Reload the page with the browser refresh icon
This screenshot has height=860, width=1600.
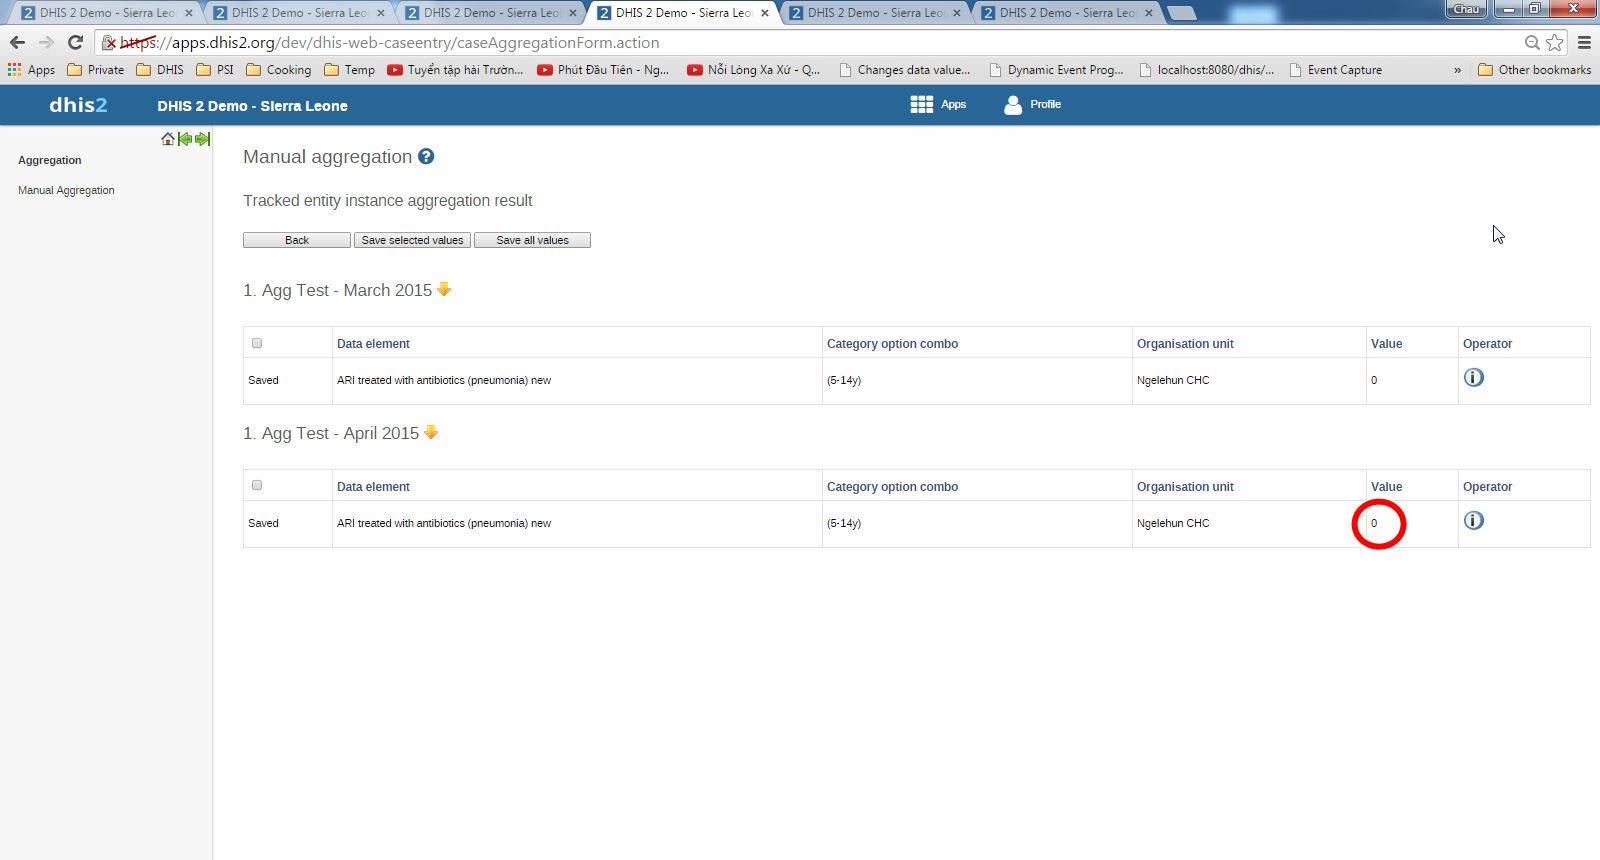75,42
